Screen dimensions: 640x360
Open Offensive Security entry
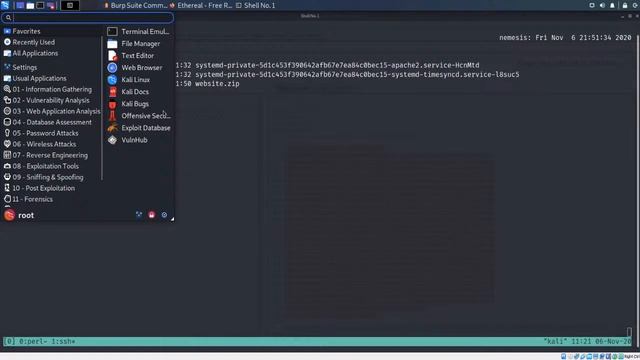pos(139,116)
